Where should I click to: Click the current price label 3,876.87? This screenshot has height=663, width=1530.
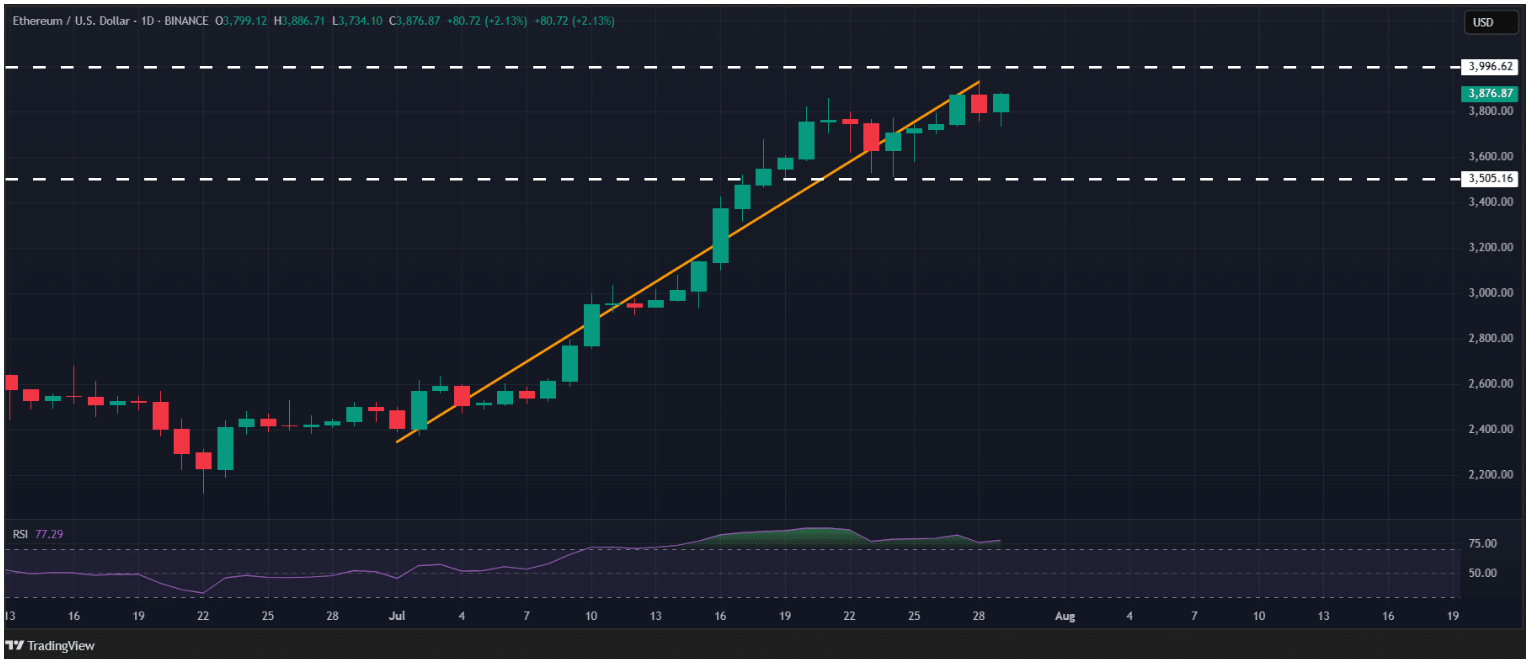point(1488,93)
